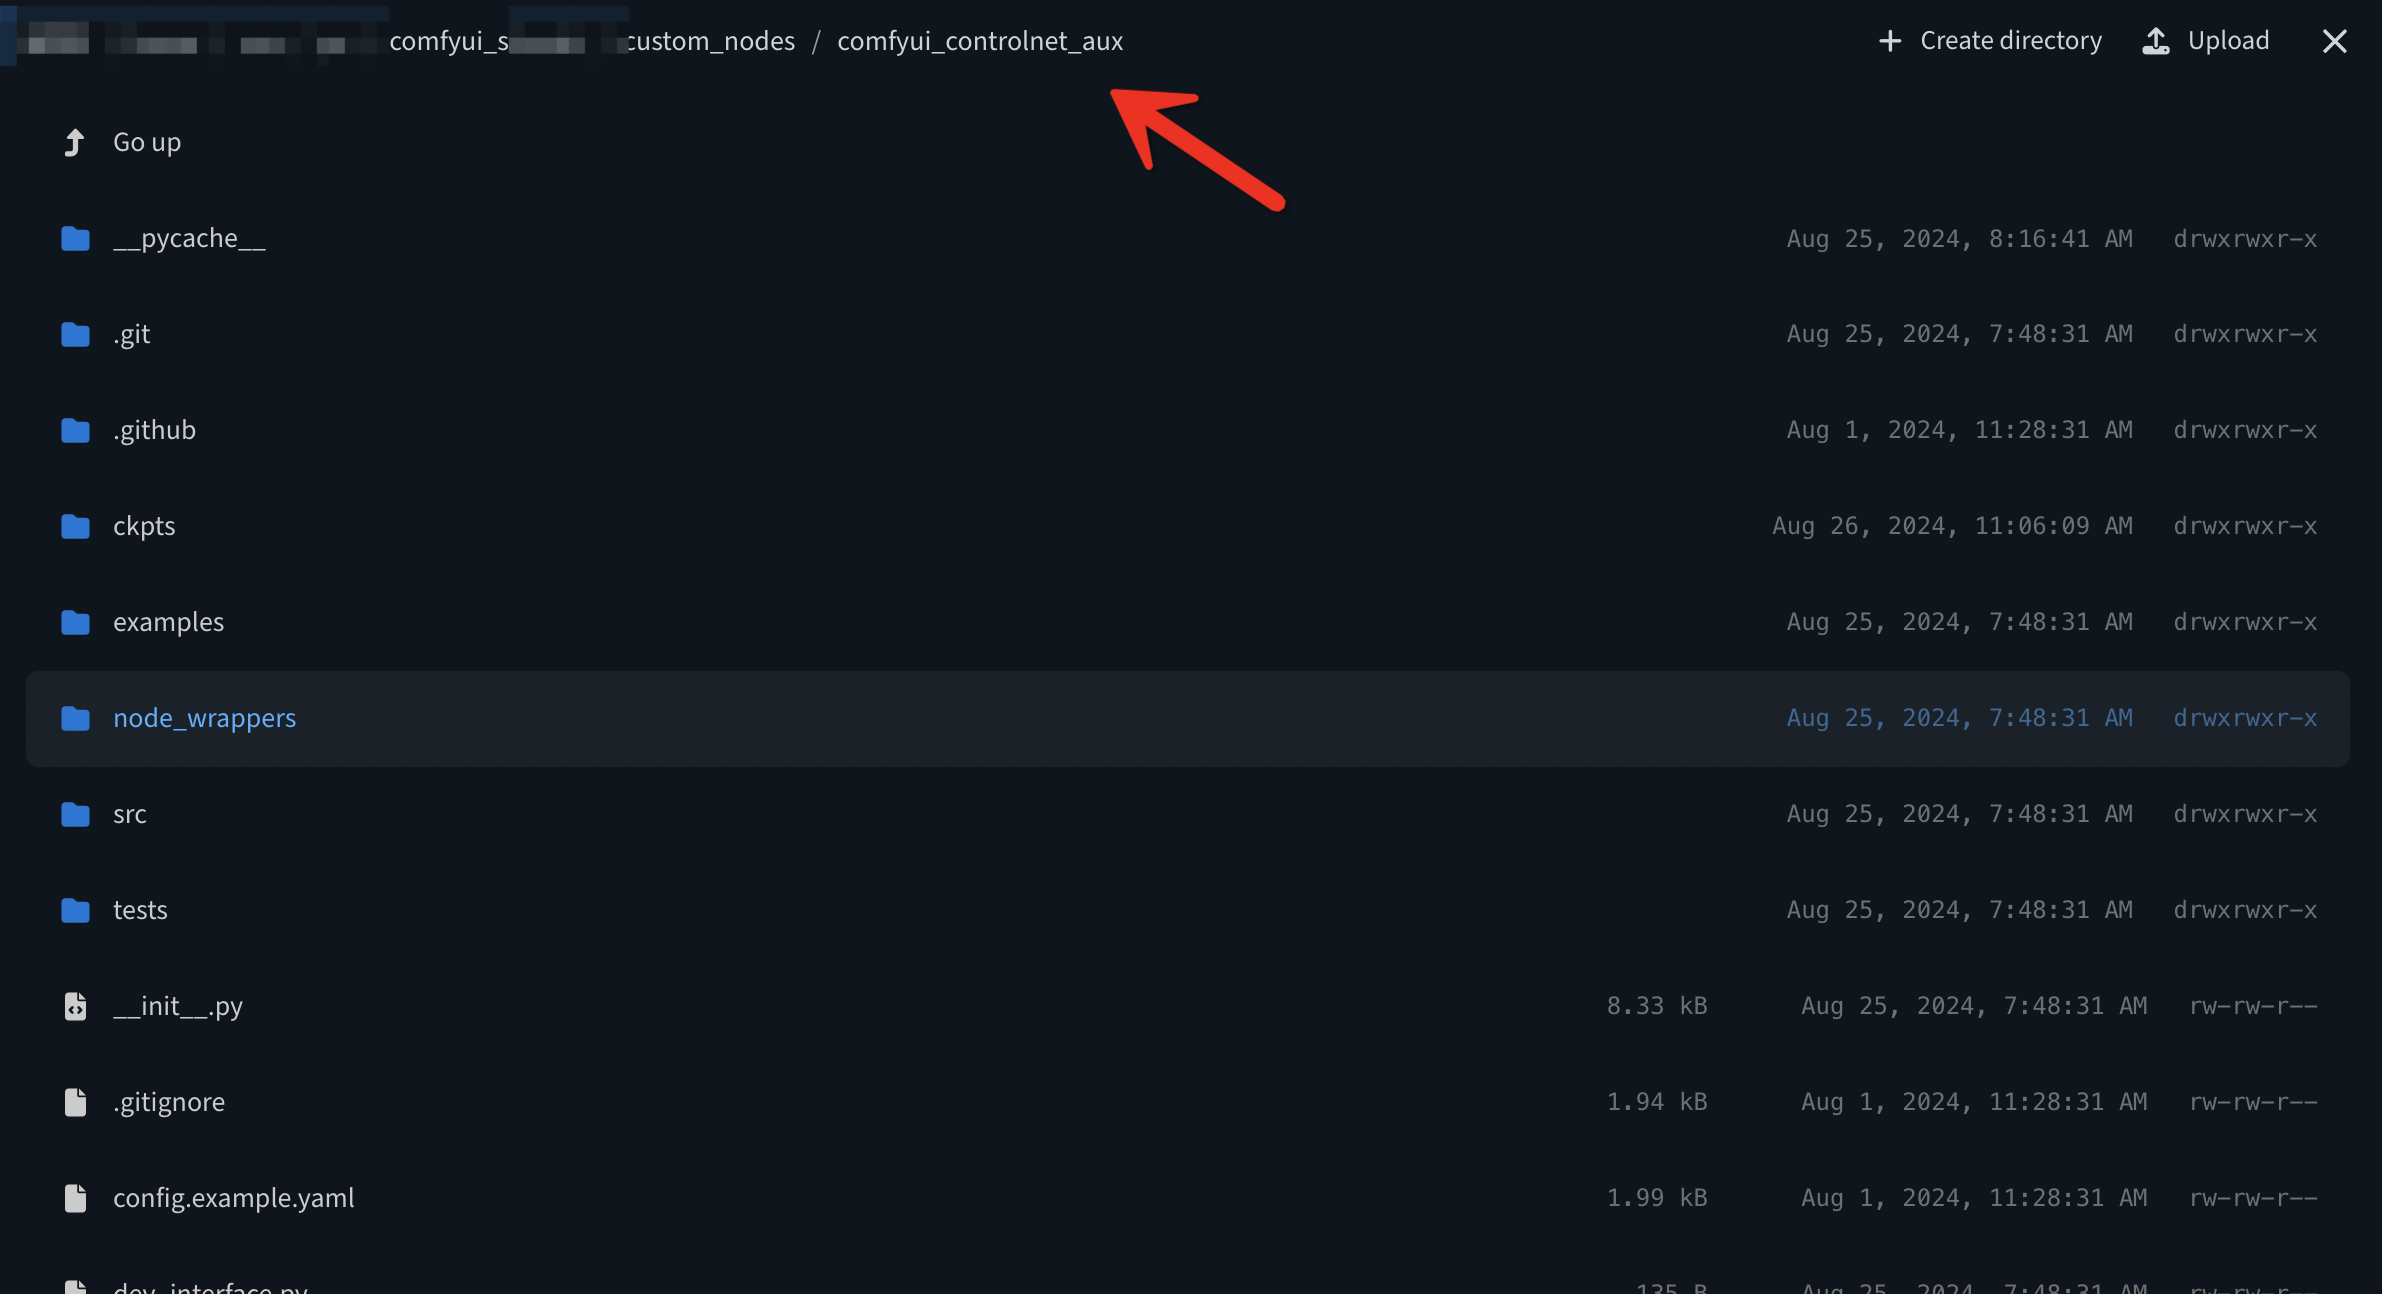Viewport: 2382px width, 1294px height.
Task: Click the plus icon beside Create directory
Action: click(1890, 41)
